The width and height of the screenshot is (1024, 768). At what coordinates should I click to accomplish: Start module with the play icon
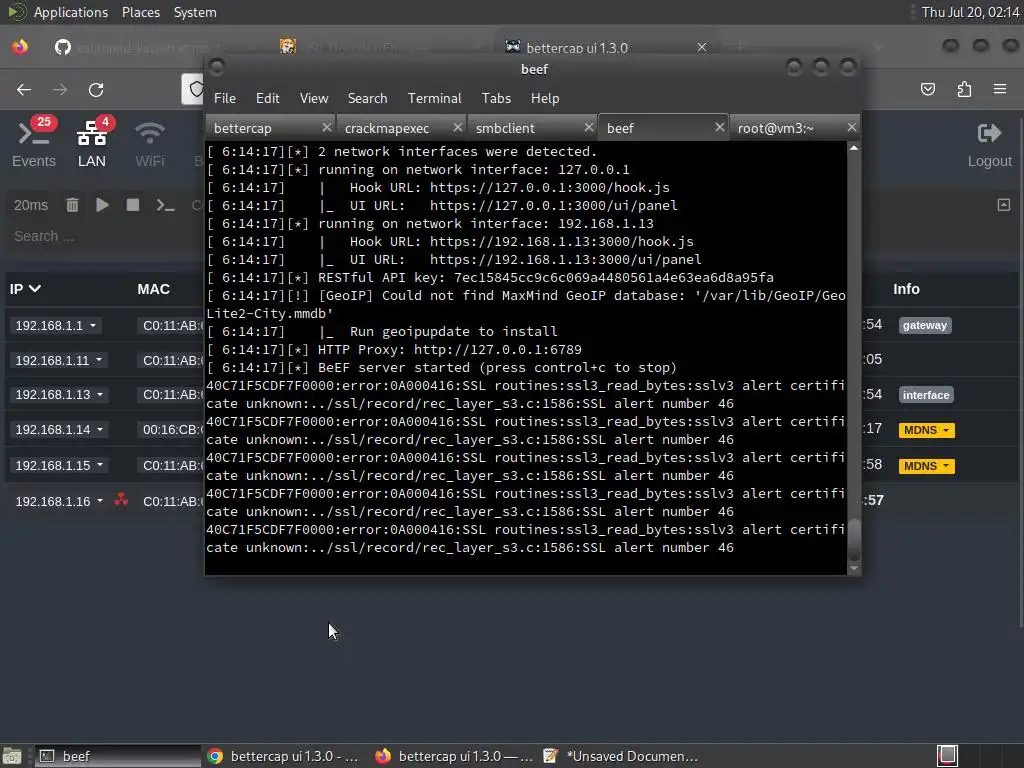(103, 205)
